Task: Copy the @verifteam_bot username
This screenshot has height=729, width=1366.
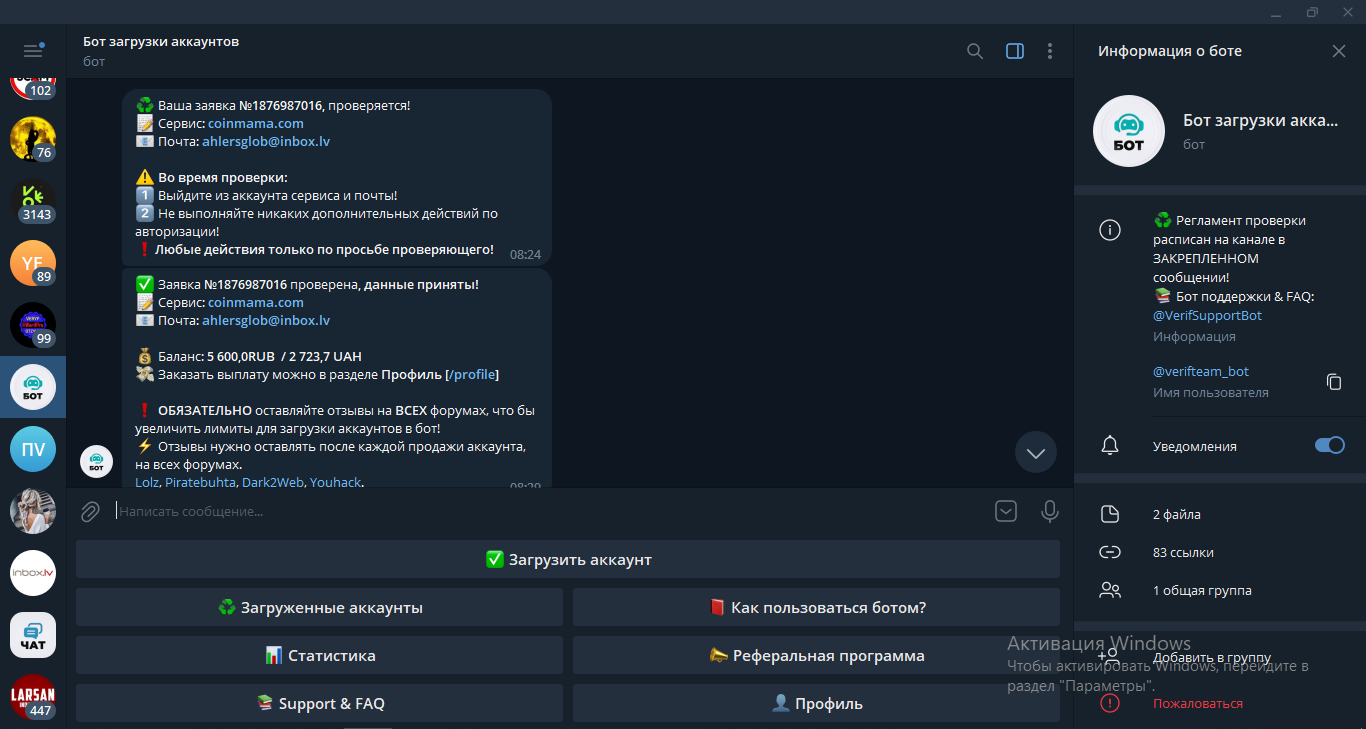Action: pos(1333,381)
